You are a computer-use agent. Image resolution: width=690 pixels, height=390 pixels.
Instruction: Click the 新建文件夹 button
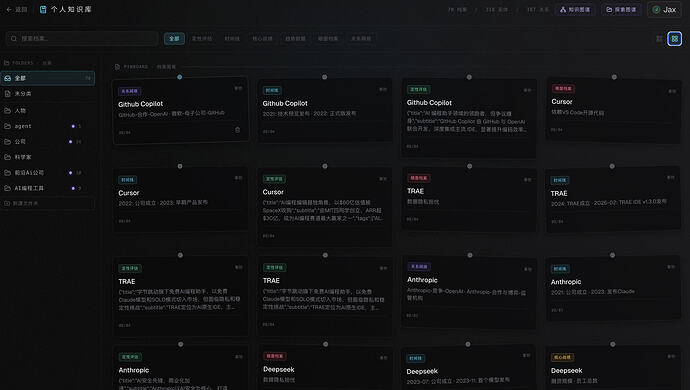tap(48, 203)
